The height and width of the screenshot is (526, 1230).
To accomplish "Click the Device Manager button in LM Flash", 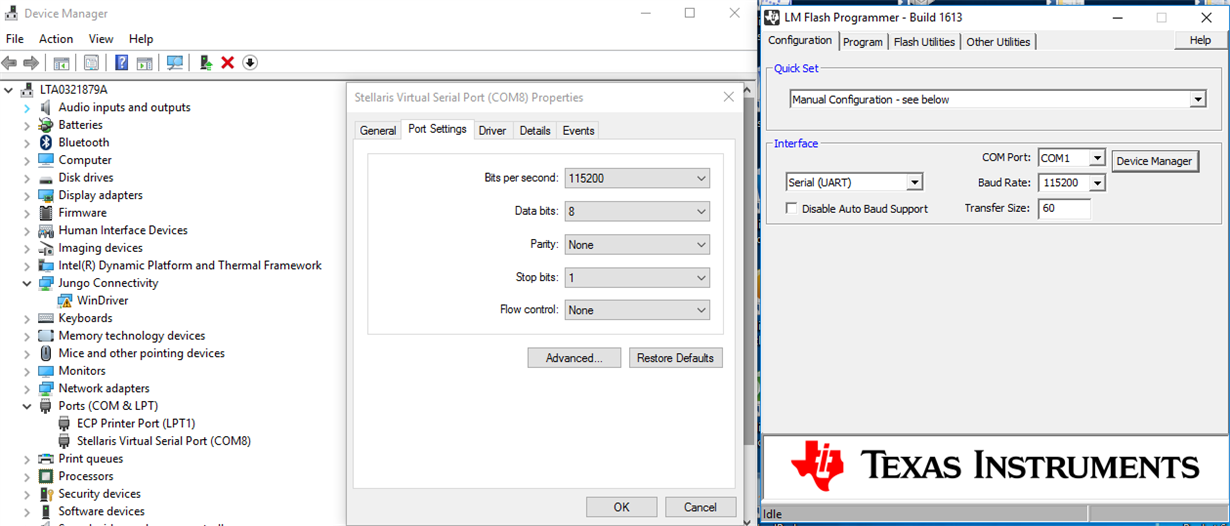I will [x=1154, y=161].
